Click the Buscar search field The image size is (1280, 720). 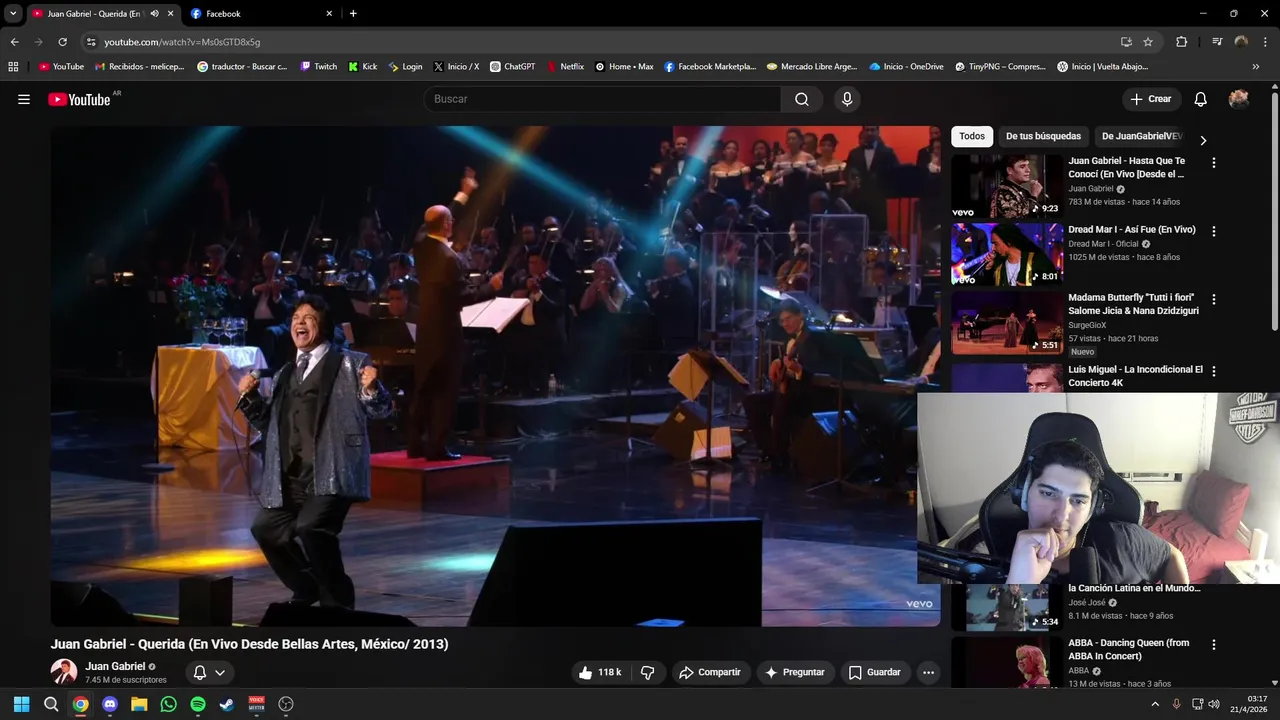602,99
